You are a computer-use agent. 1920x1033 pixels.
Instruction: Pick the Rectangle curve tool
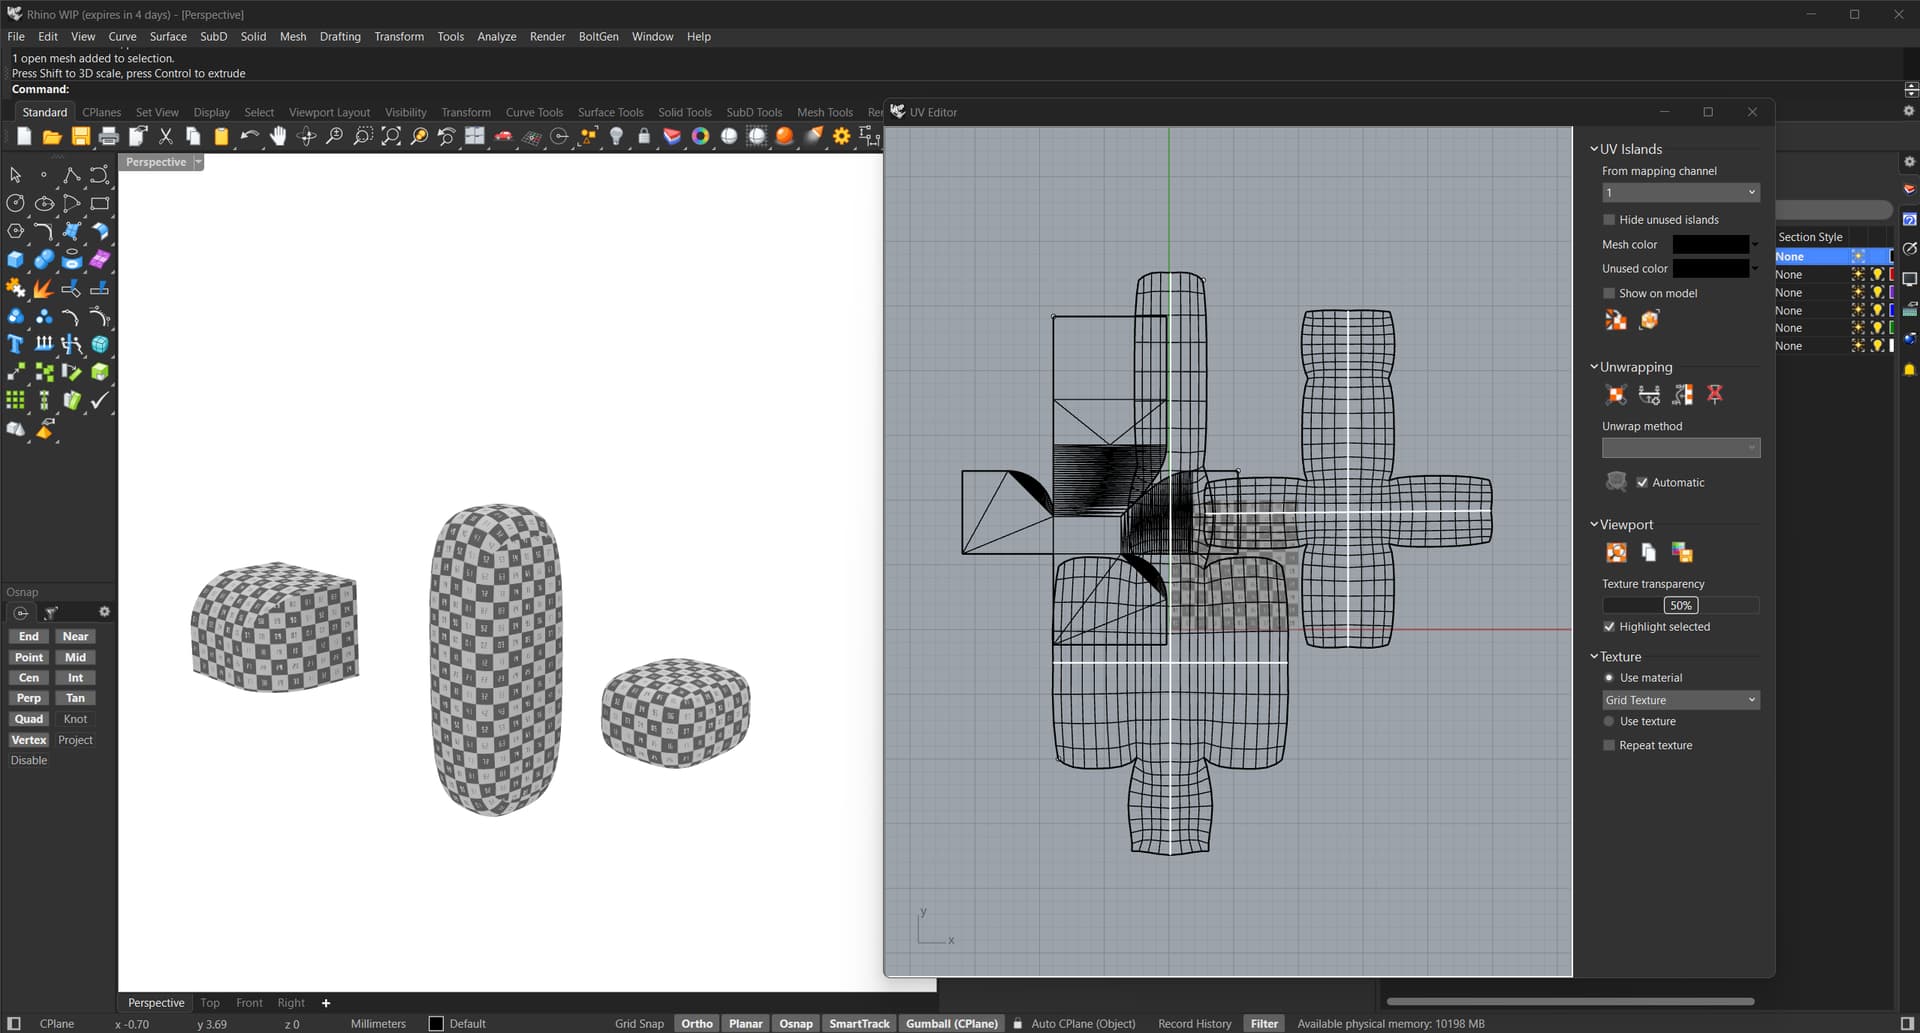[x=99, y=204]
